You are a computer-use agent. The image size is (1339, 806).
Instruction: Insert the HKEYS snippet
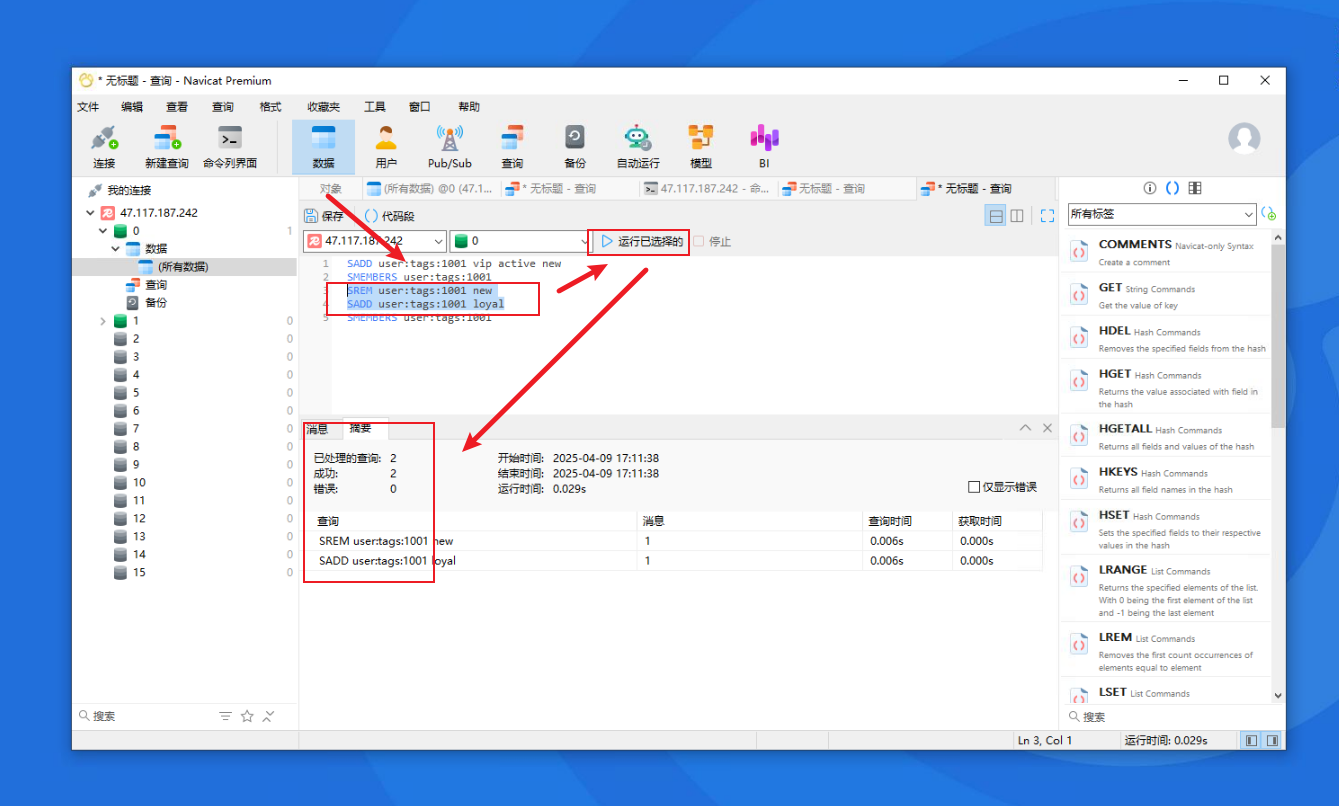[x=1166, y=479]
